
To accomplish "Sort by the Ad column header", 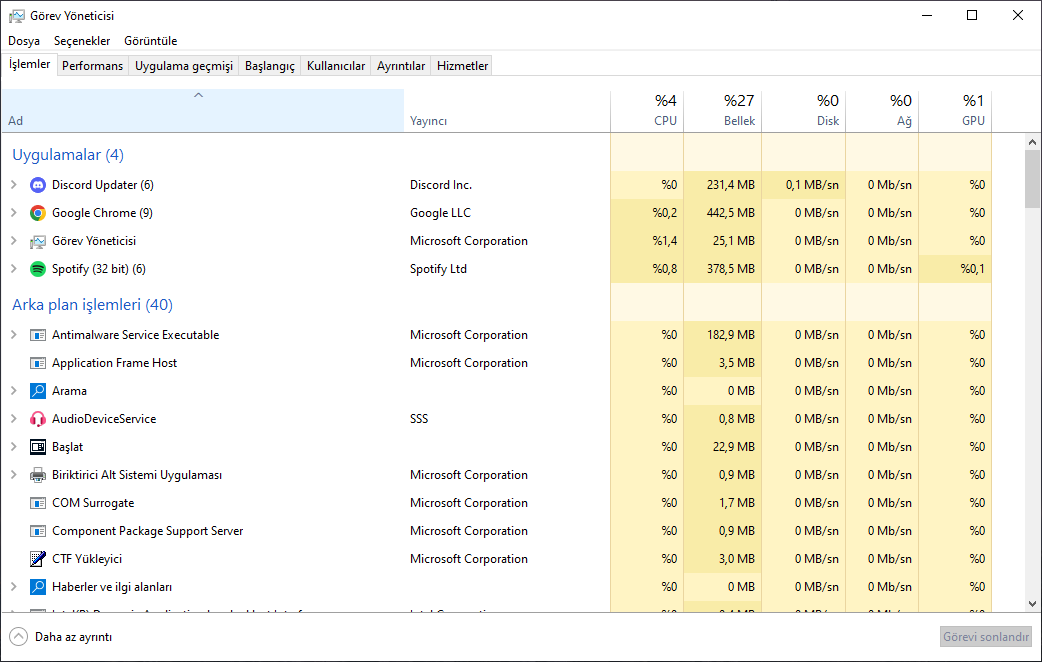I will pos(203,111).
